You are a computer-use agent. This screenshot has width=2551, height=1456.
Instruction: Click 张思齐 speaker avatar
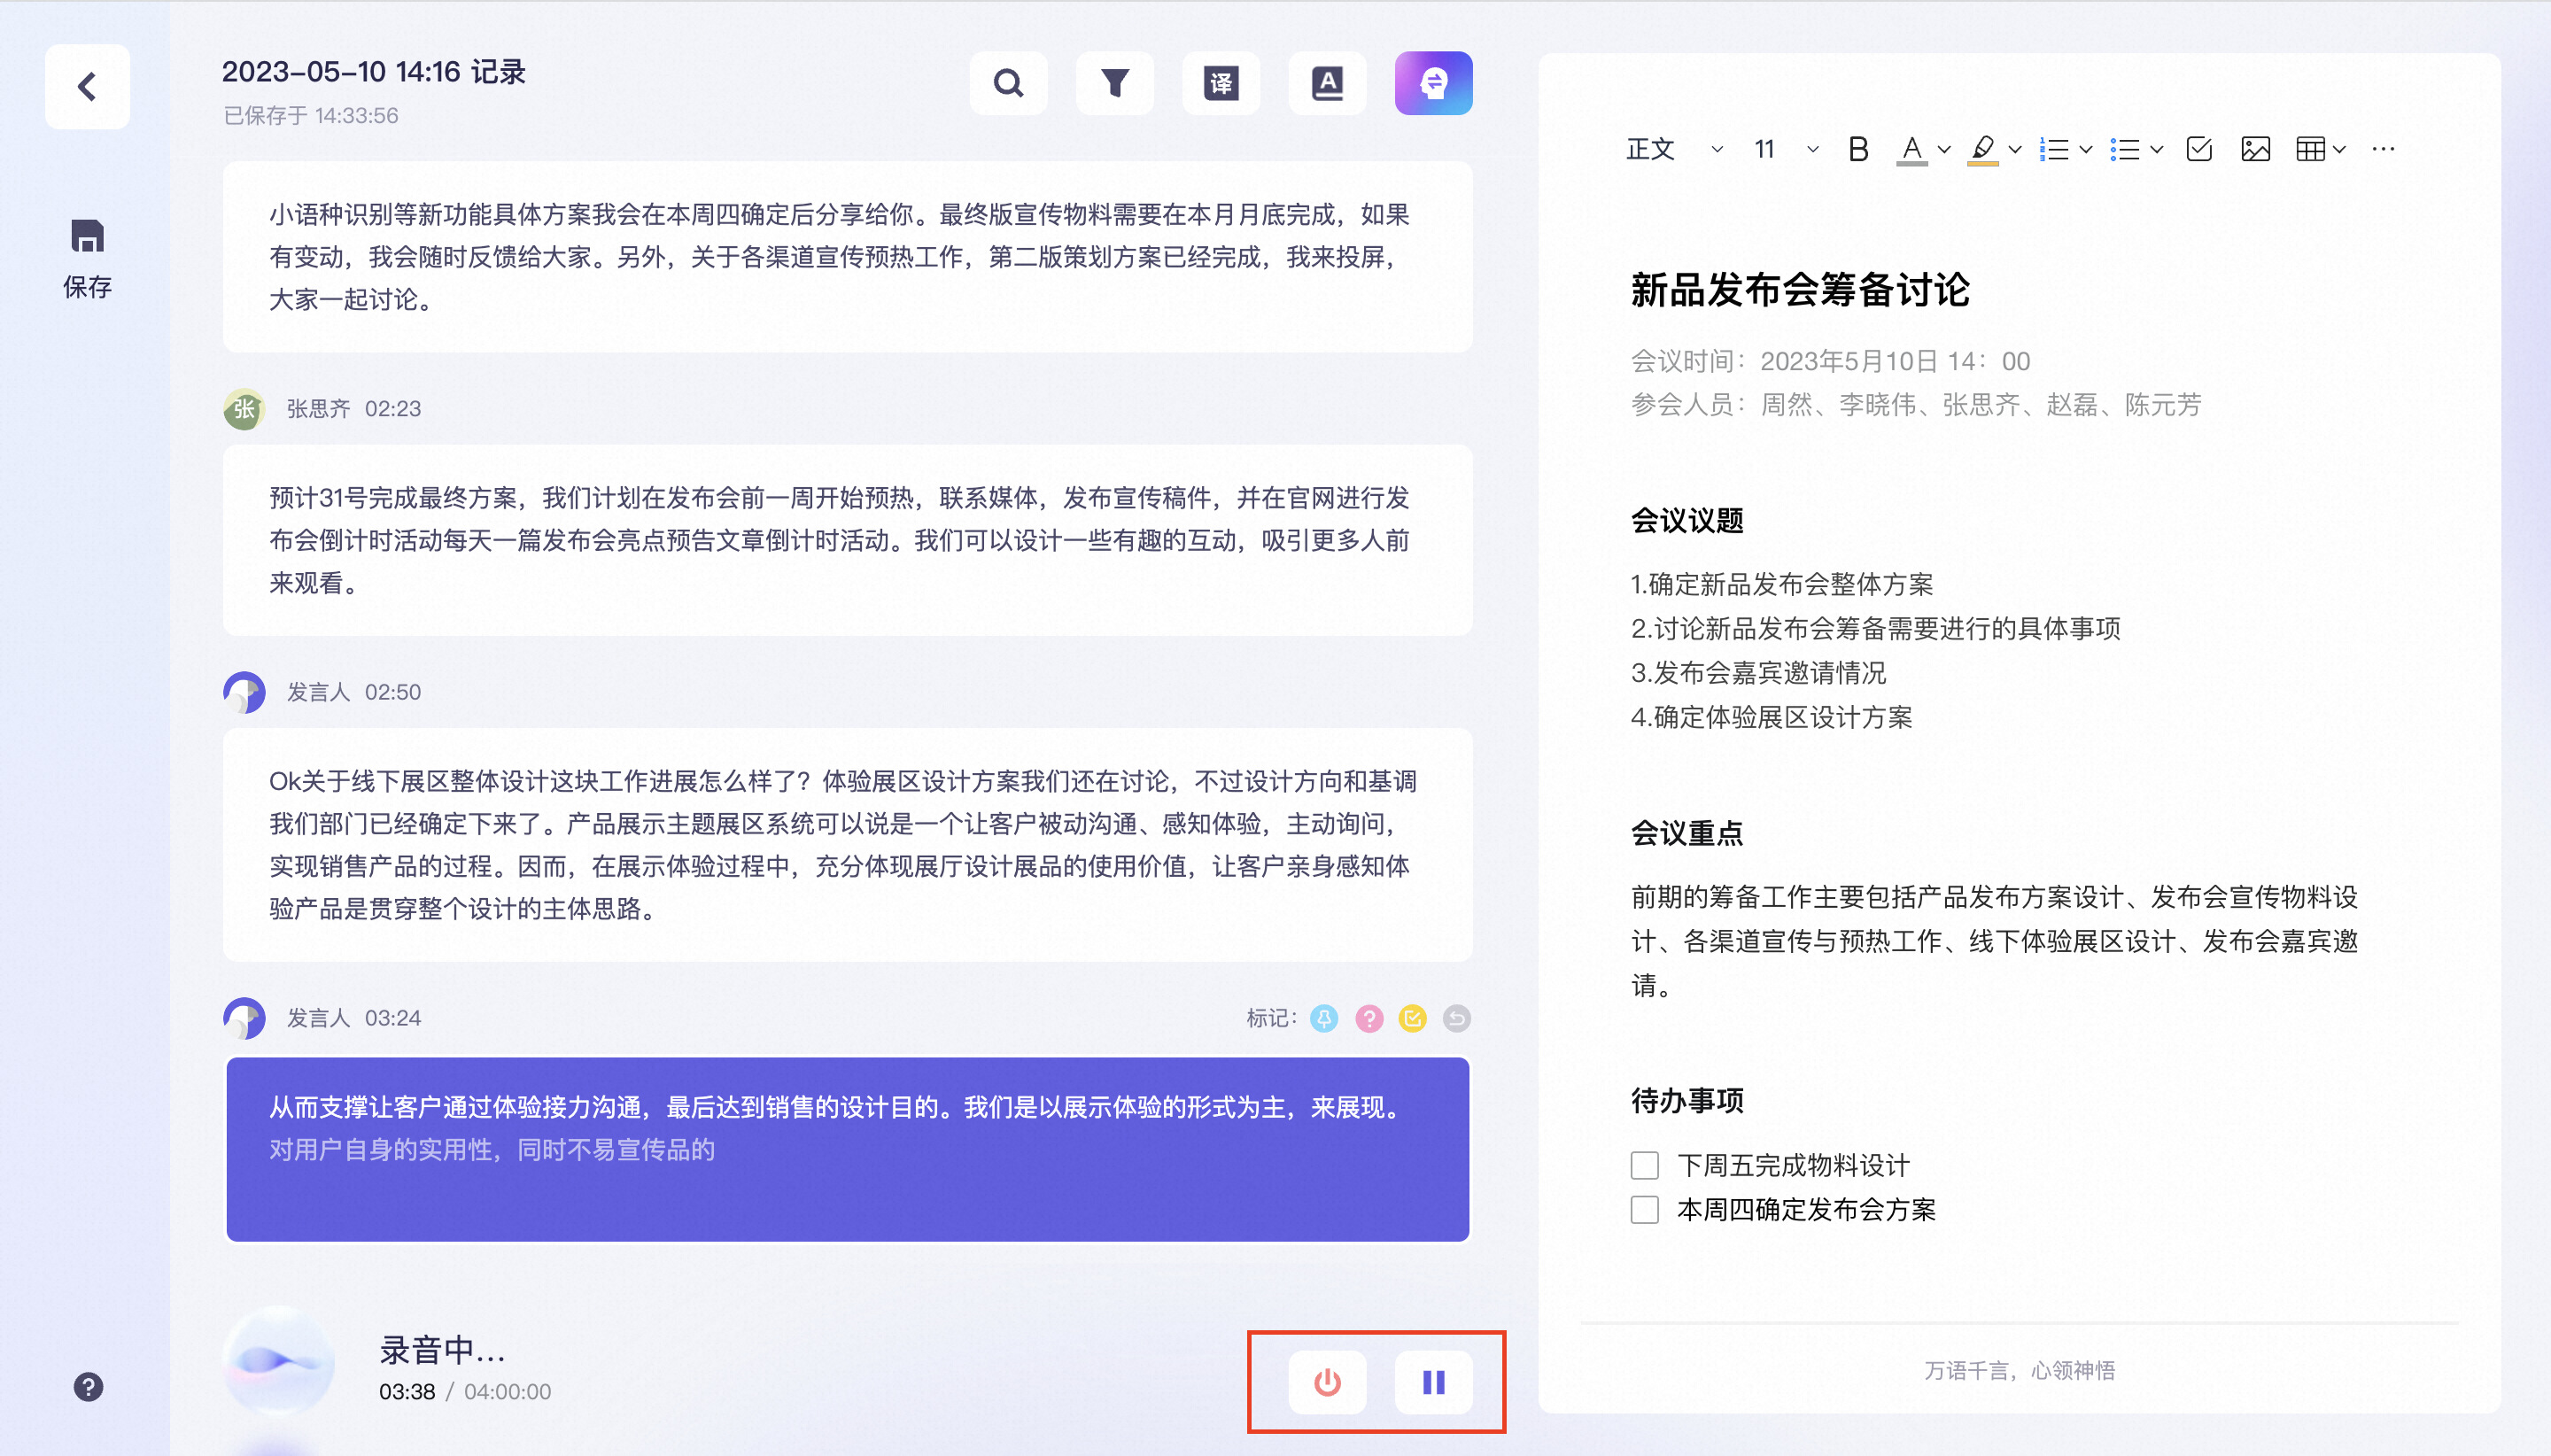pos(244,409)
